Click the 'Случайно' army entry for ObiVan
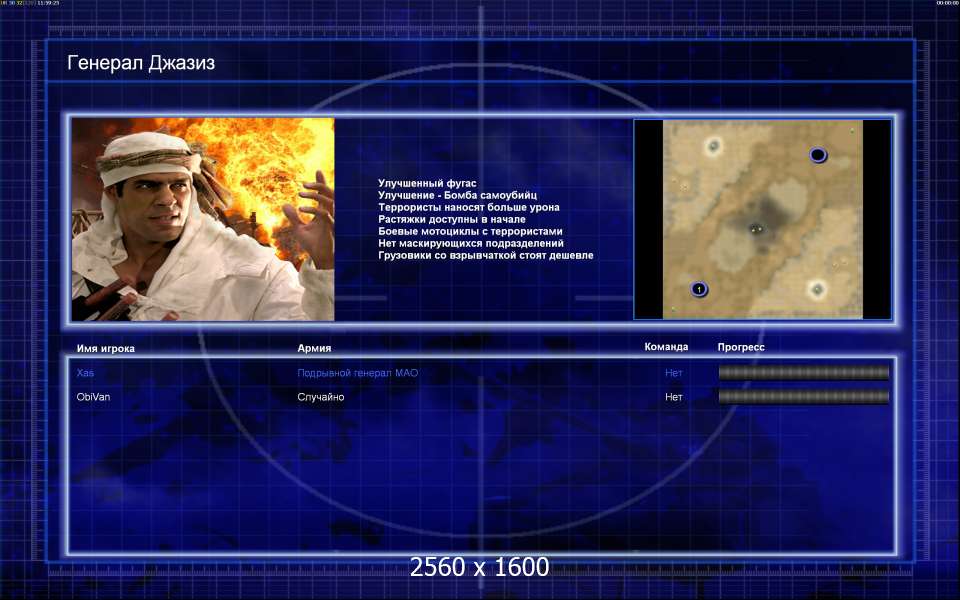 (321, 397)
